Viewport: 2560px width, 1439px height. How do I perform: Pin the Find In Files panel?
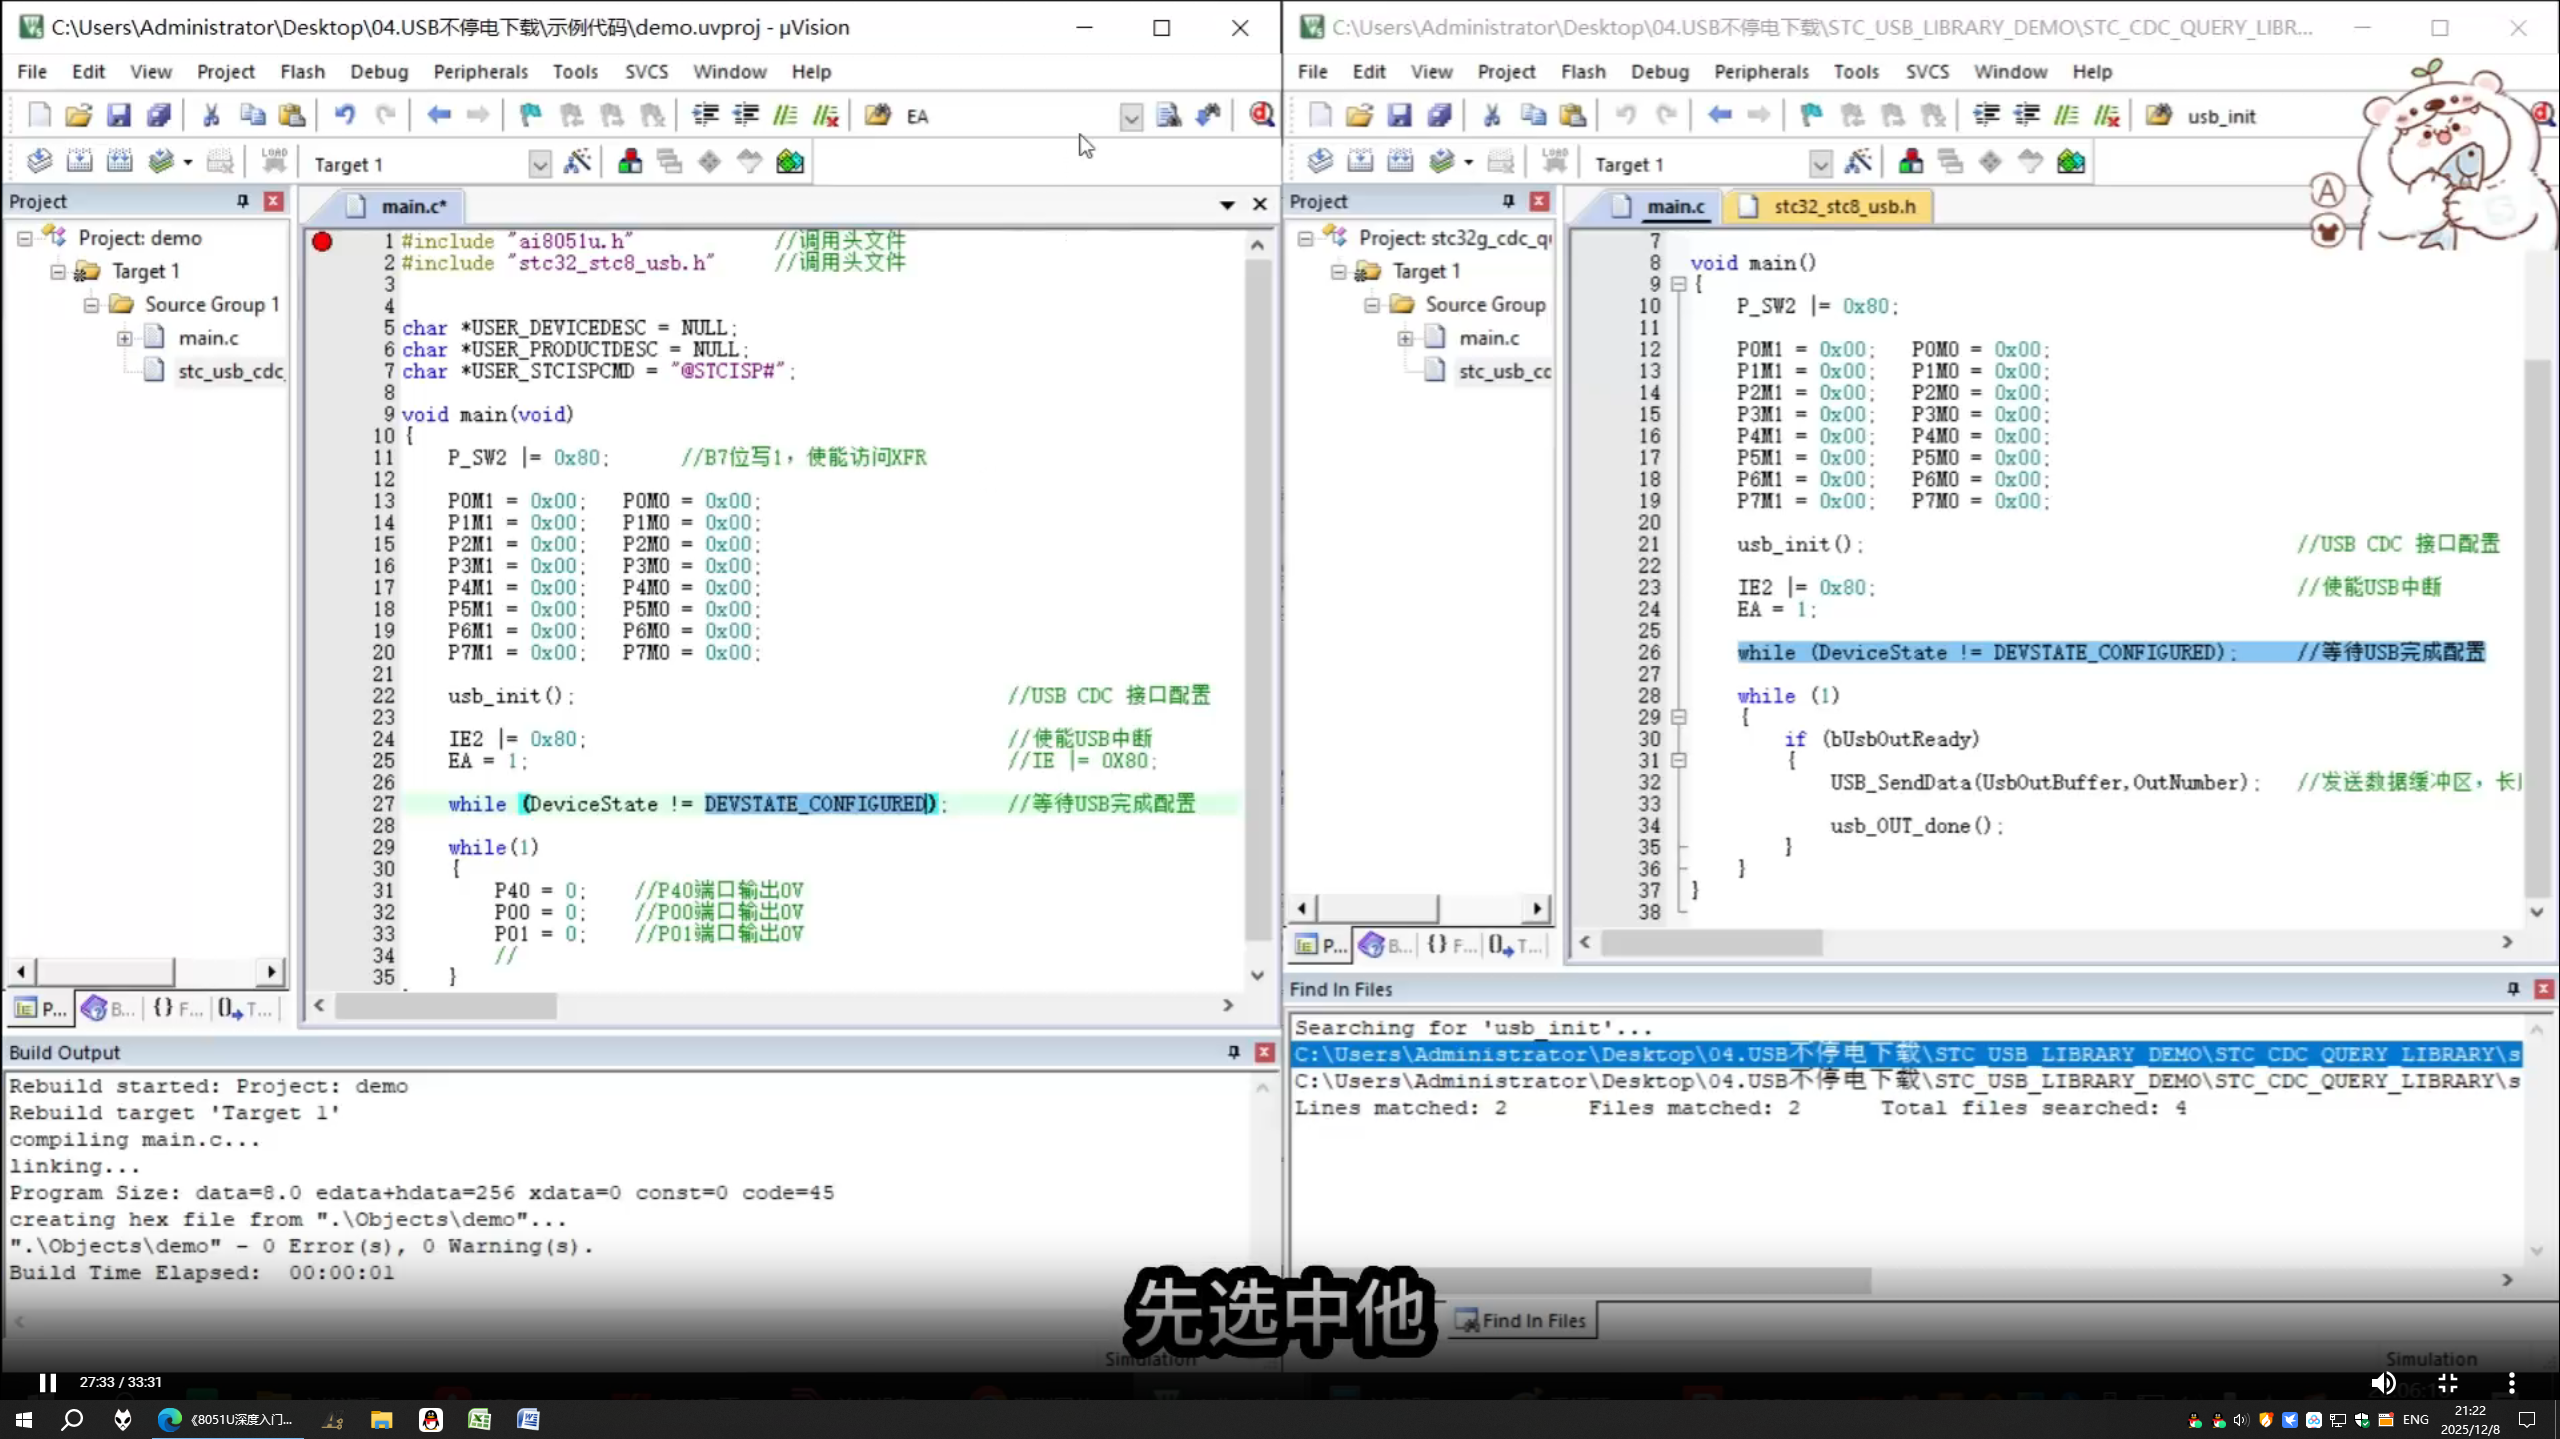point(2511,989)
